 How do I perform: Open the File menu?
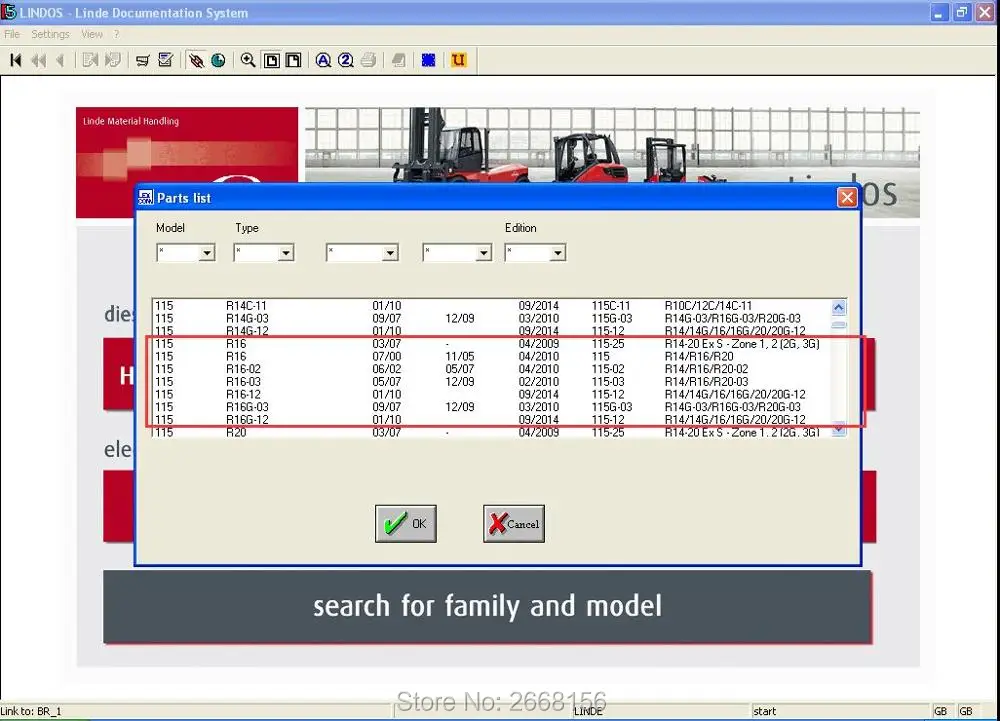[x=12, y=34]
